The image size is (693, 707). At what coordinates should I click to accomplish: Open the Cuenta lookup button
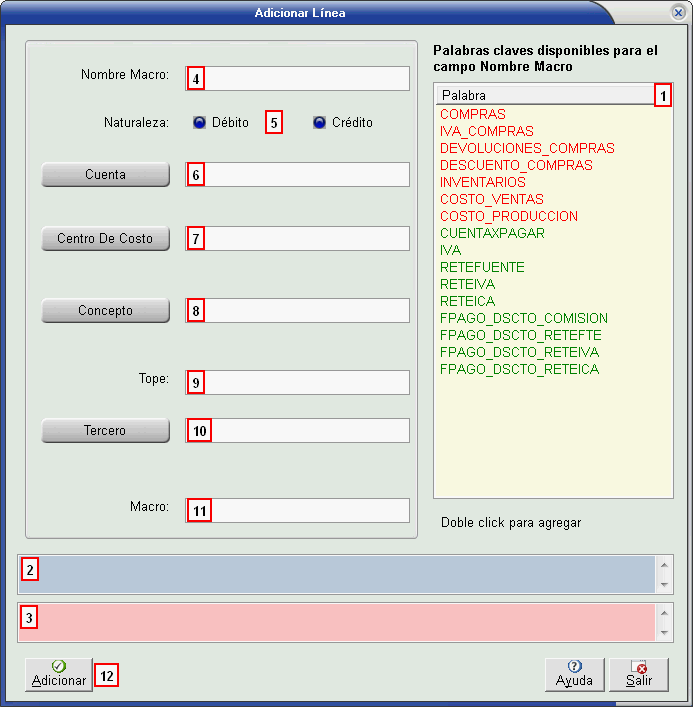tap(105, 175)
